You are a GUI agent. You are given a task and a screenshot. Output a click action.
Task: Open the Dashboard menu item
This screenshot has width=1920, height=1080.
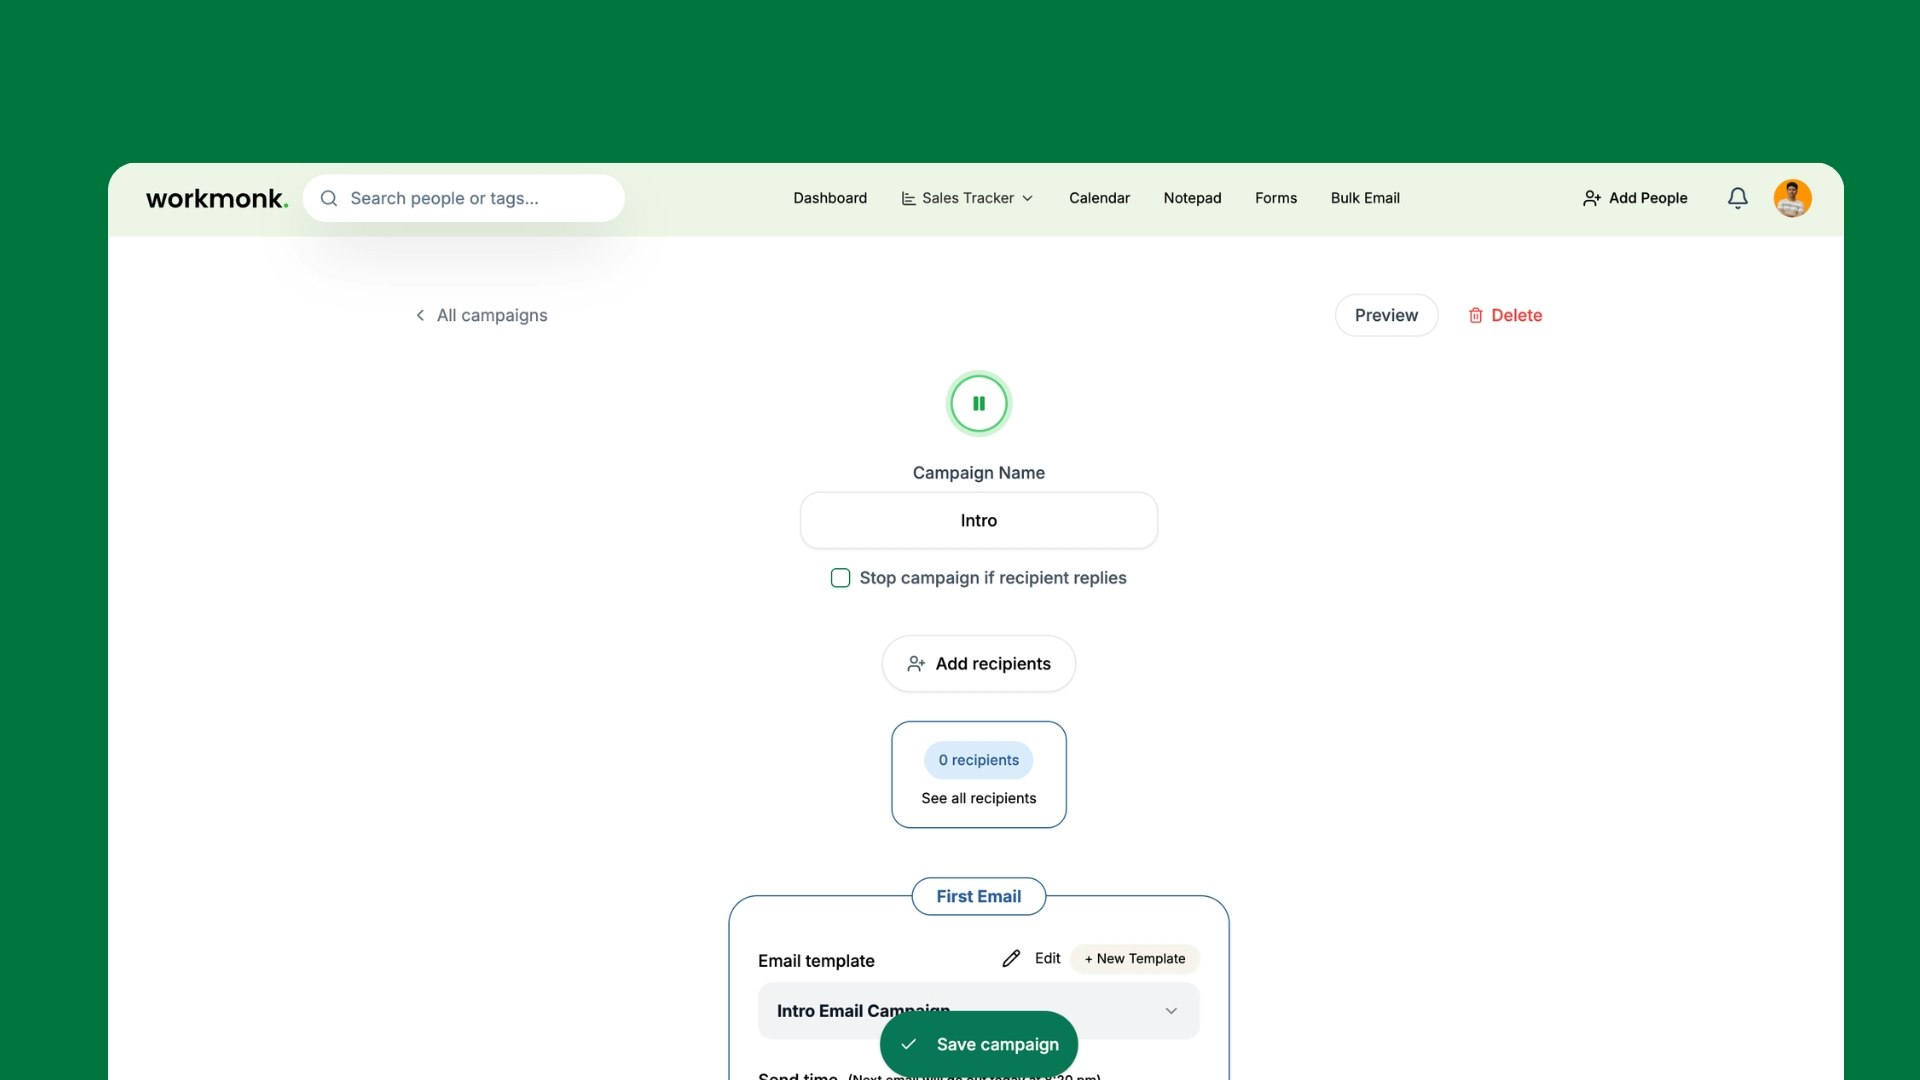[830, 198]
